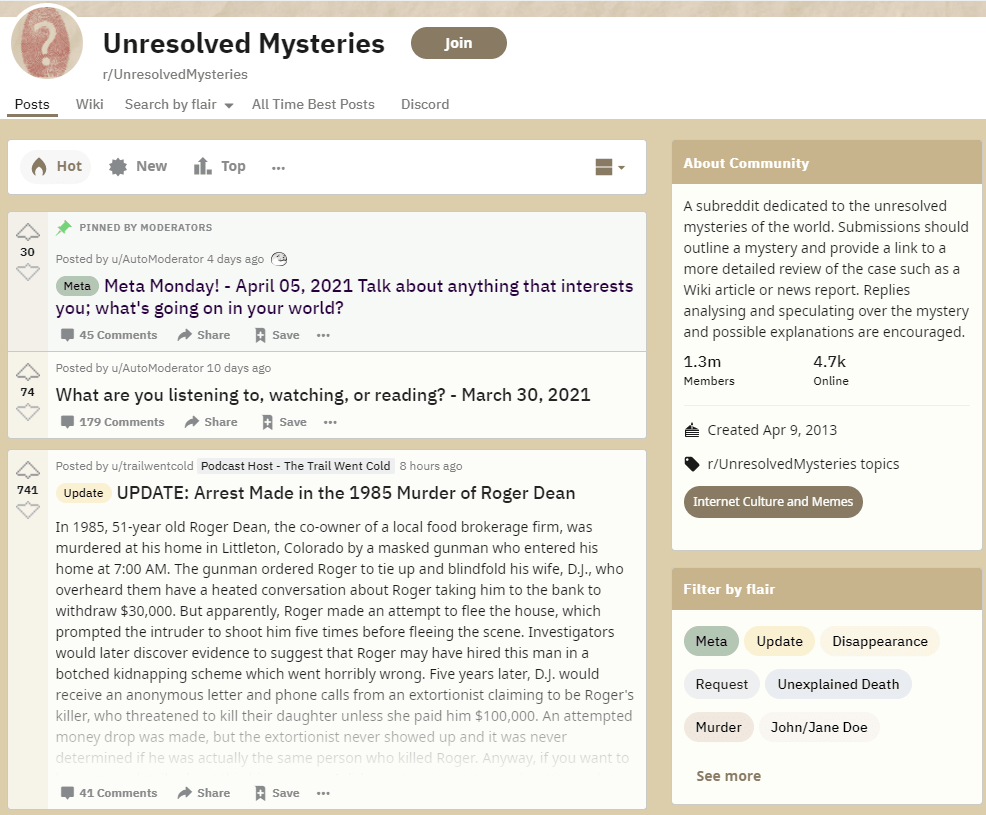Downvote the Meta Monday pinned post
986x815 pixels.
[x=28, y=272]
